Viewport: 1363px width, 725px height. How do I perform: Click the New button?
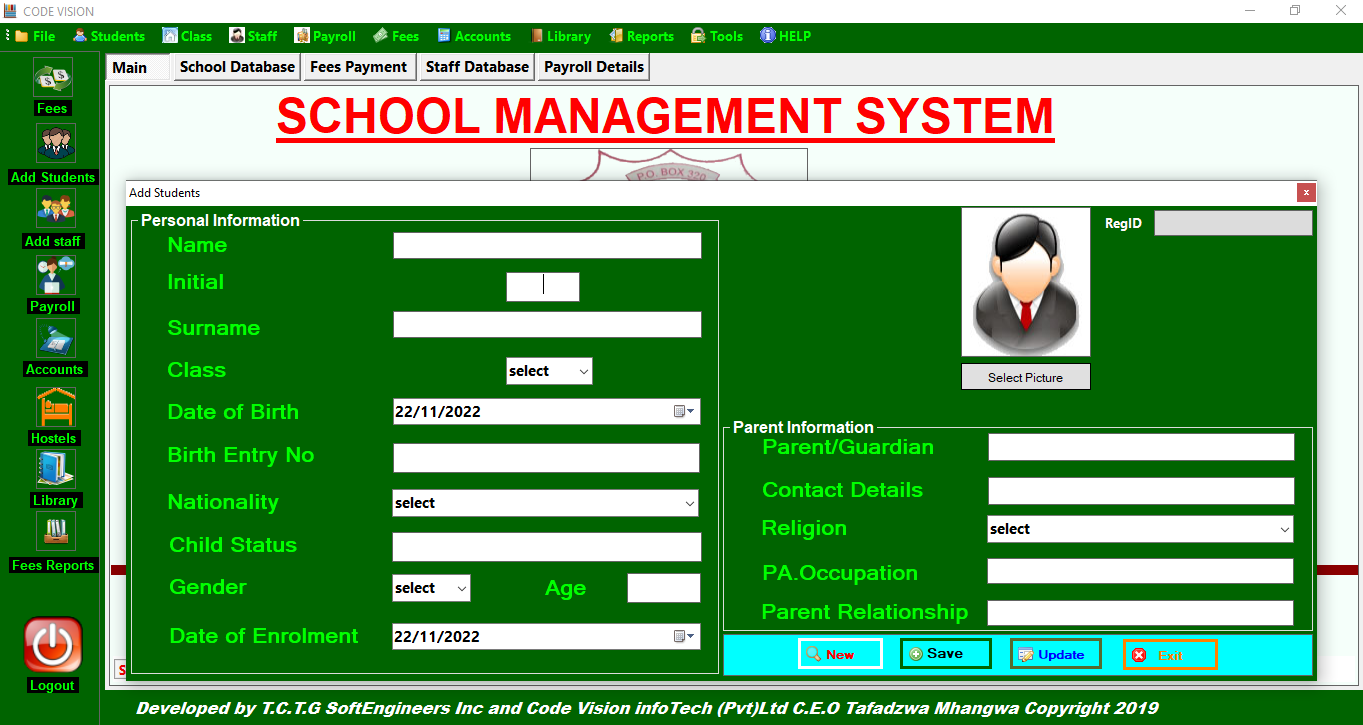pos(840,654)
